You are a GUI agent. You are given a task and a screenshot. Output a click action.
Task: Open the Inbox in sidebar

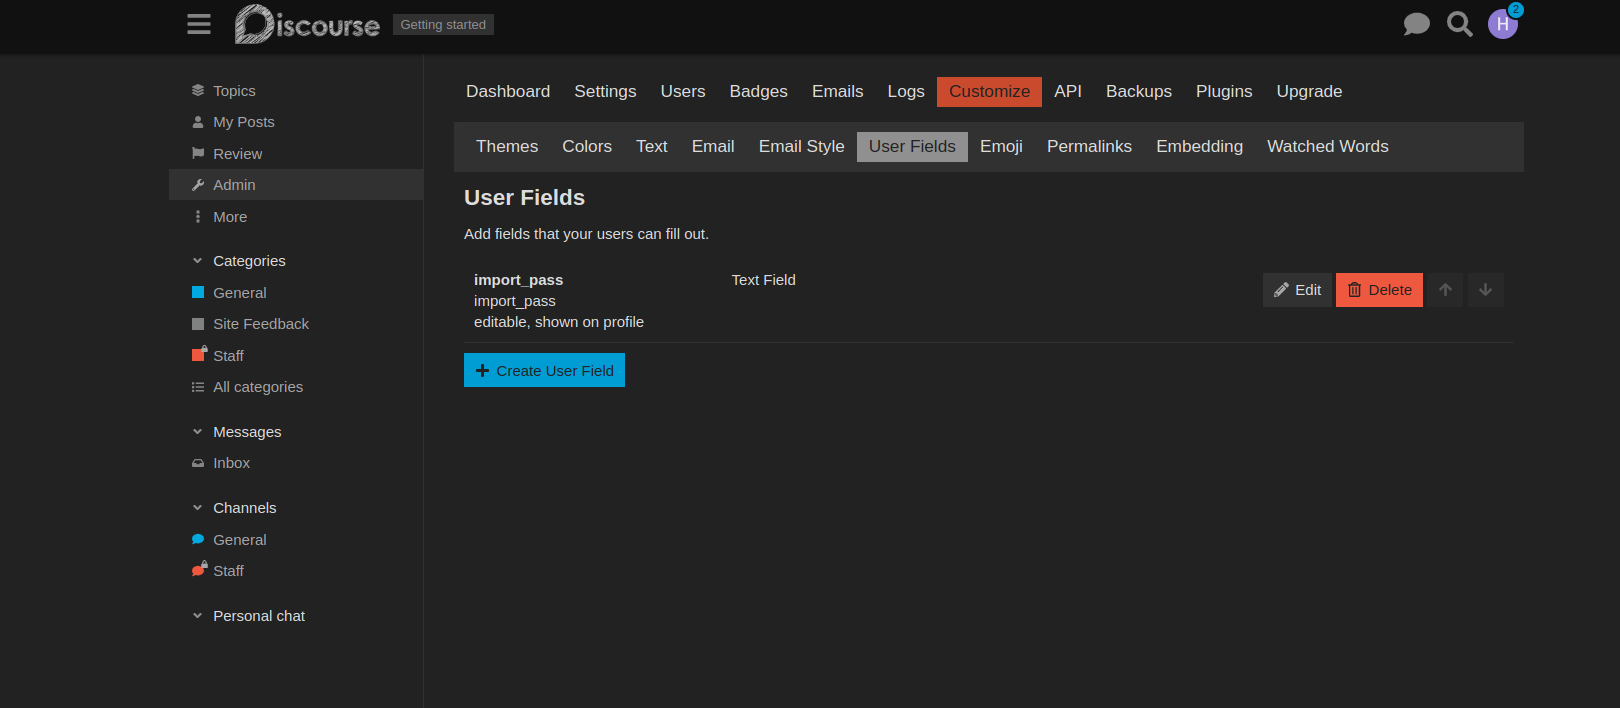coord(231,463)
